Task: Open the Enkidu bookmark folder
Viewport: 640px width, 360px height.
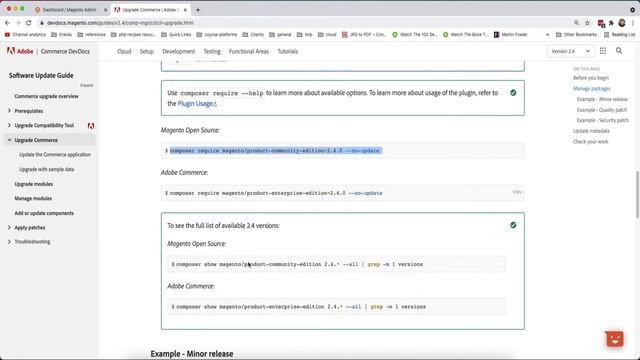Action: [62, 35]
